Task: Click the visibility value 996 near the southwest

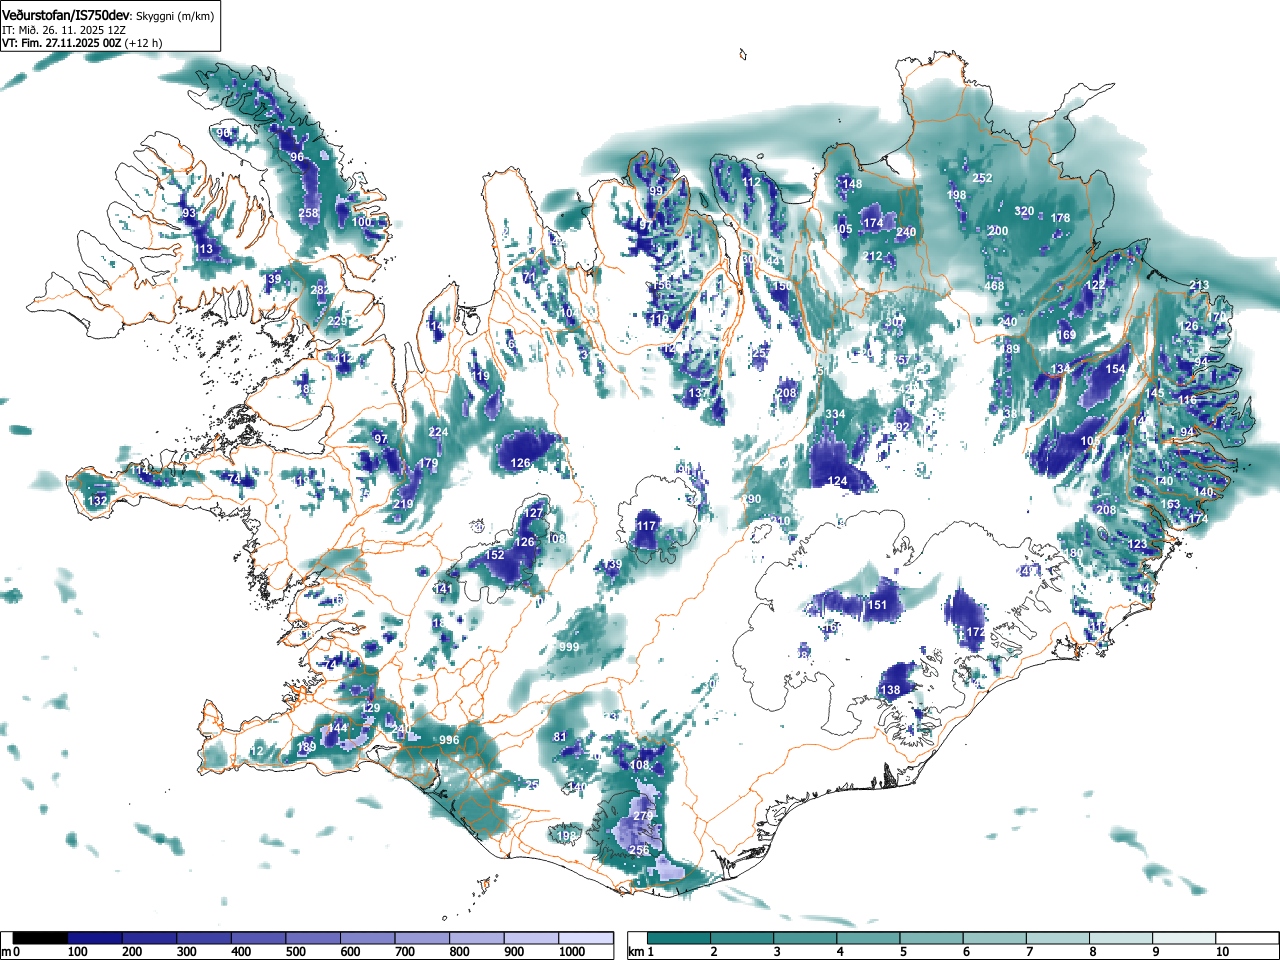Action: (x=449, y=740)
